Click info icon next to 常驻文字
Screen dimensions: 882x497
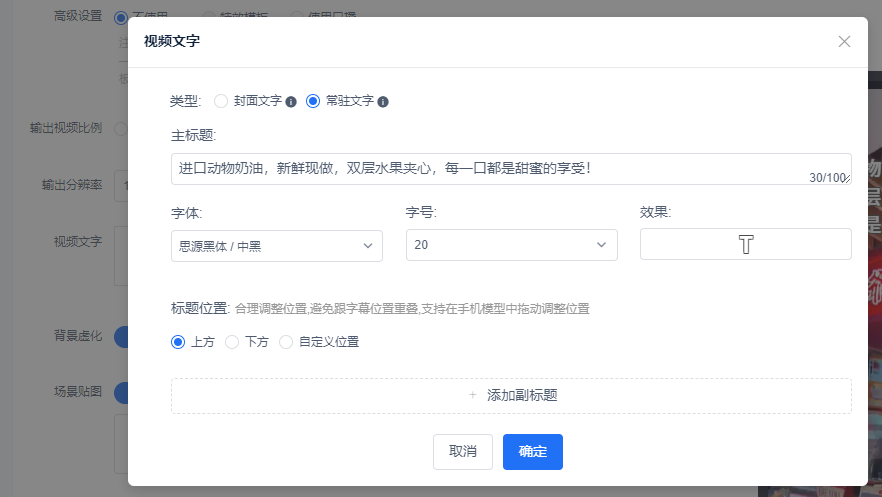[x=382, y=102]
